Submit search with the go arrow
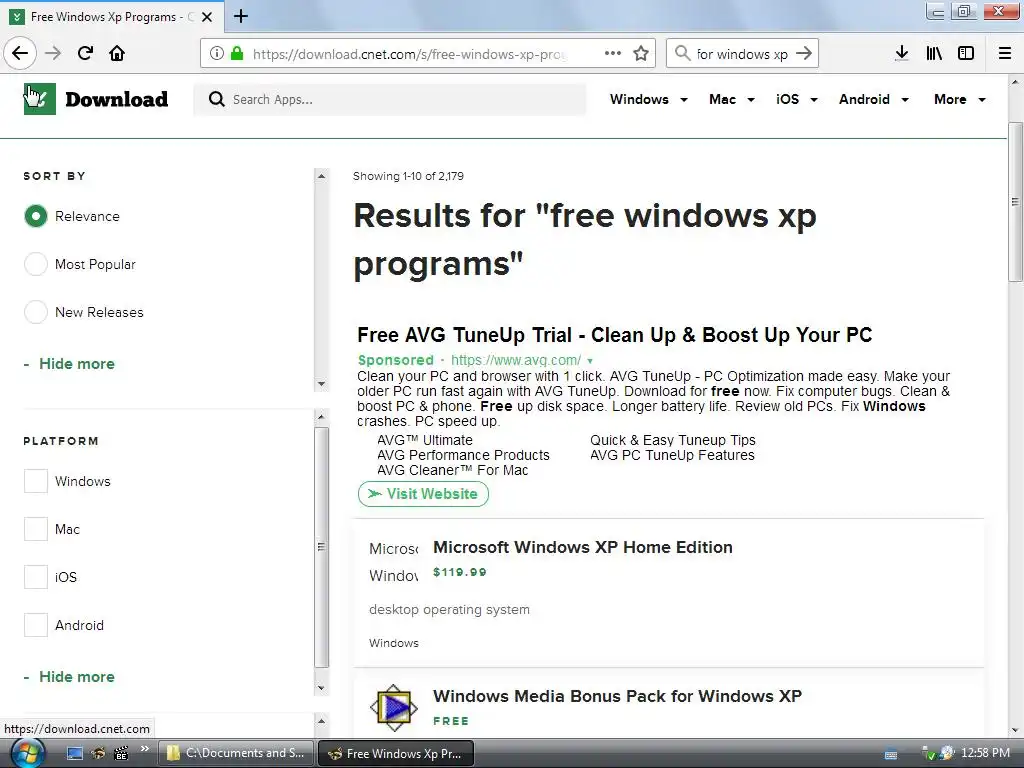1024x768 pixels. pos(804,53)
